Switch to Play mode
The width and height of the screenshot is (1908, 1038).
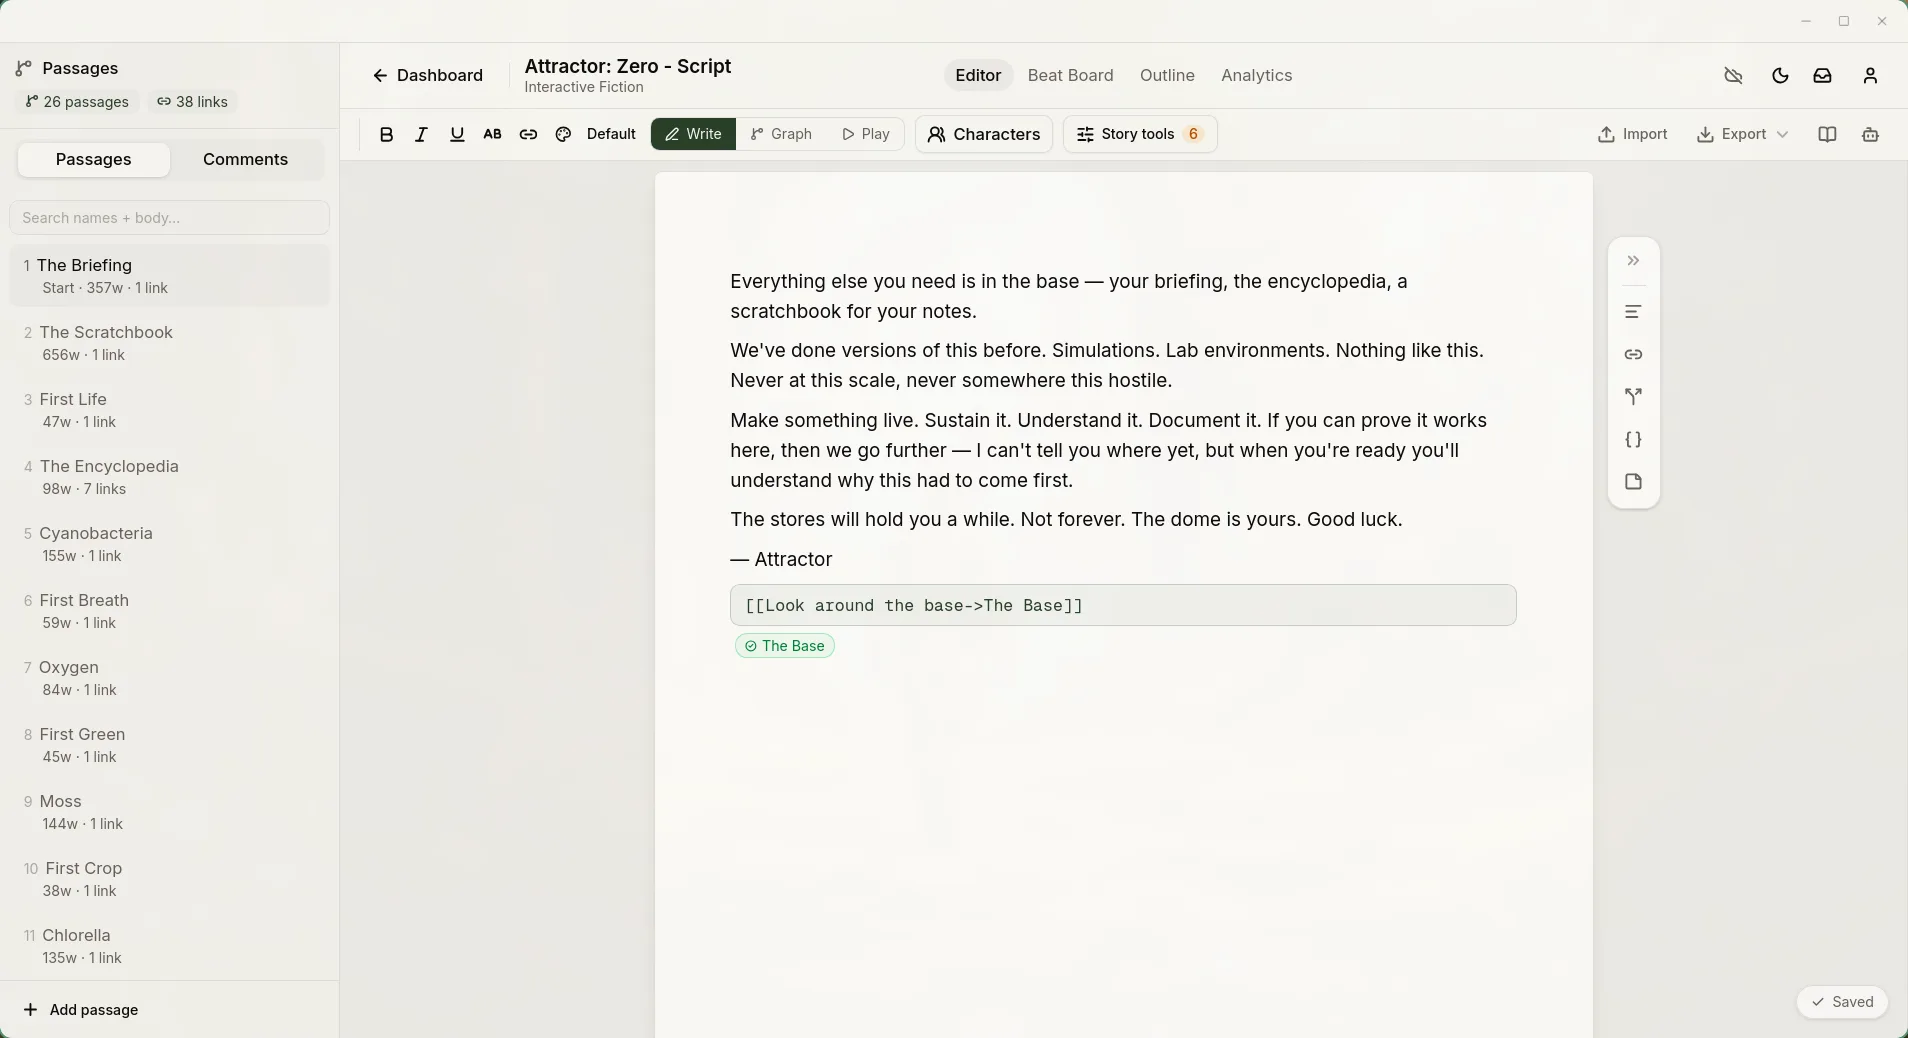coord(866,134)
